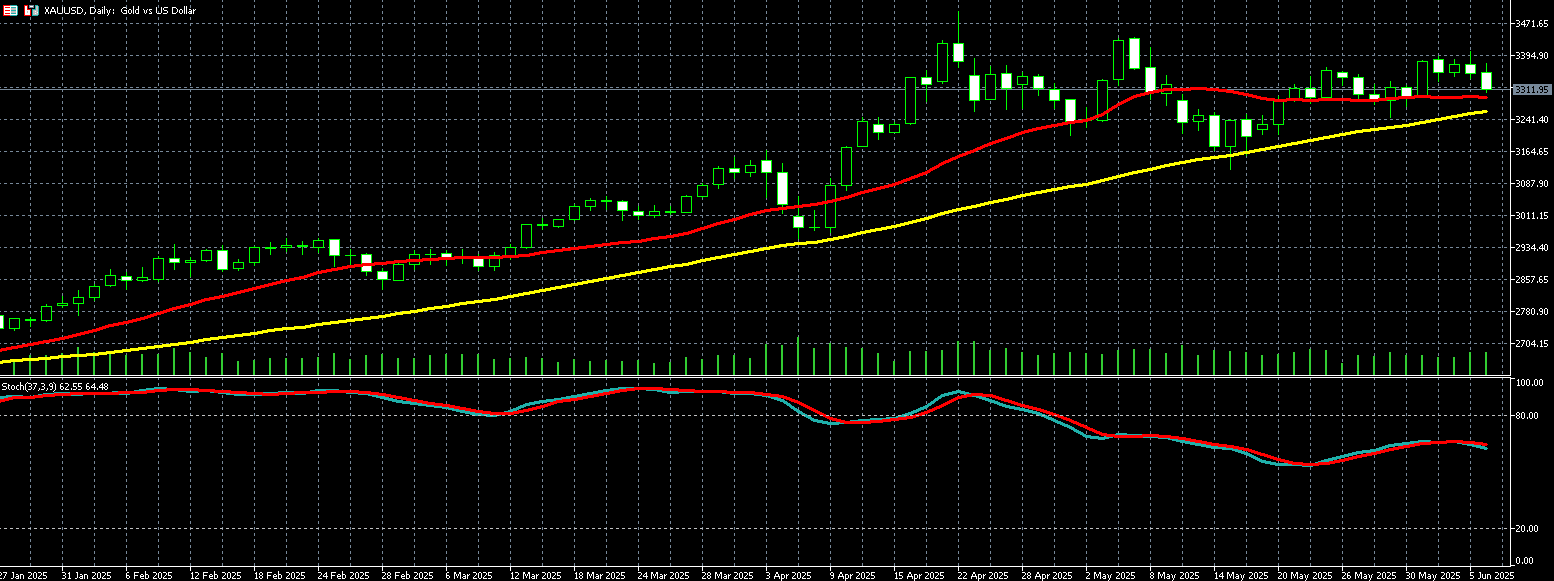Screen dimensions: 1554x581
Task: Click the 3011.15 price scale label
Action: click(x=1531, y=215)
